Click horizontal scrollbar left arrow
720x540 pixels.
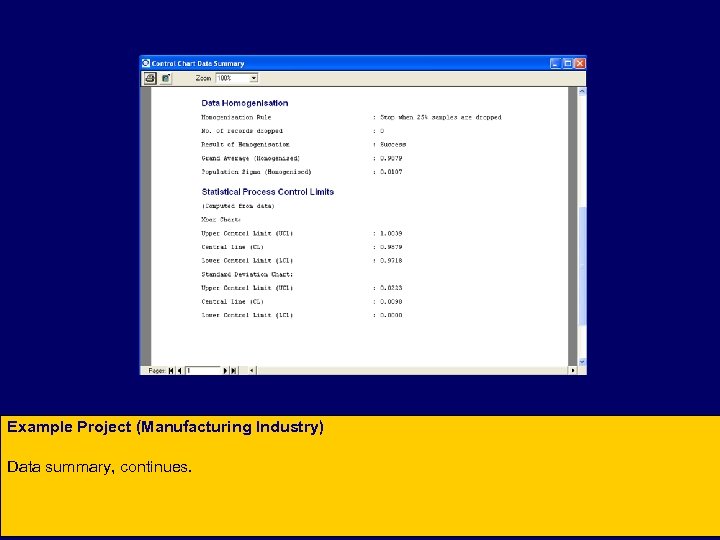[252, 371]
